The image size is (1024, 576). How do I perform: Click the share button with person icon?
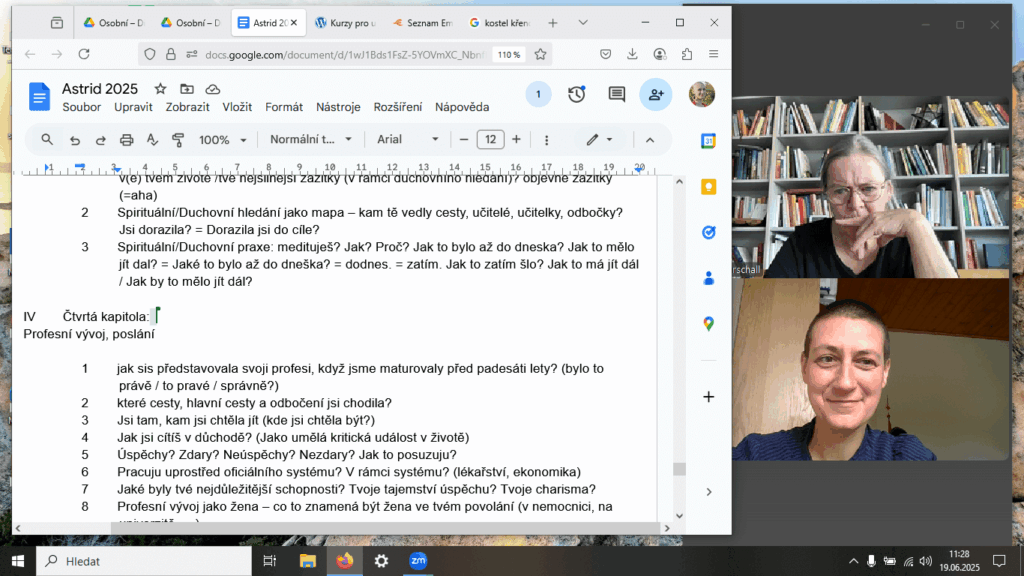[x=656, y=94]
